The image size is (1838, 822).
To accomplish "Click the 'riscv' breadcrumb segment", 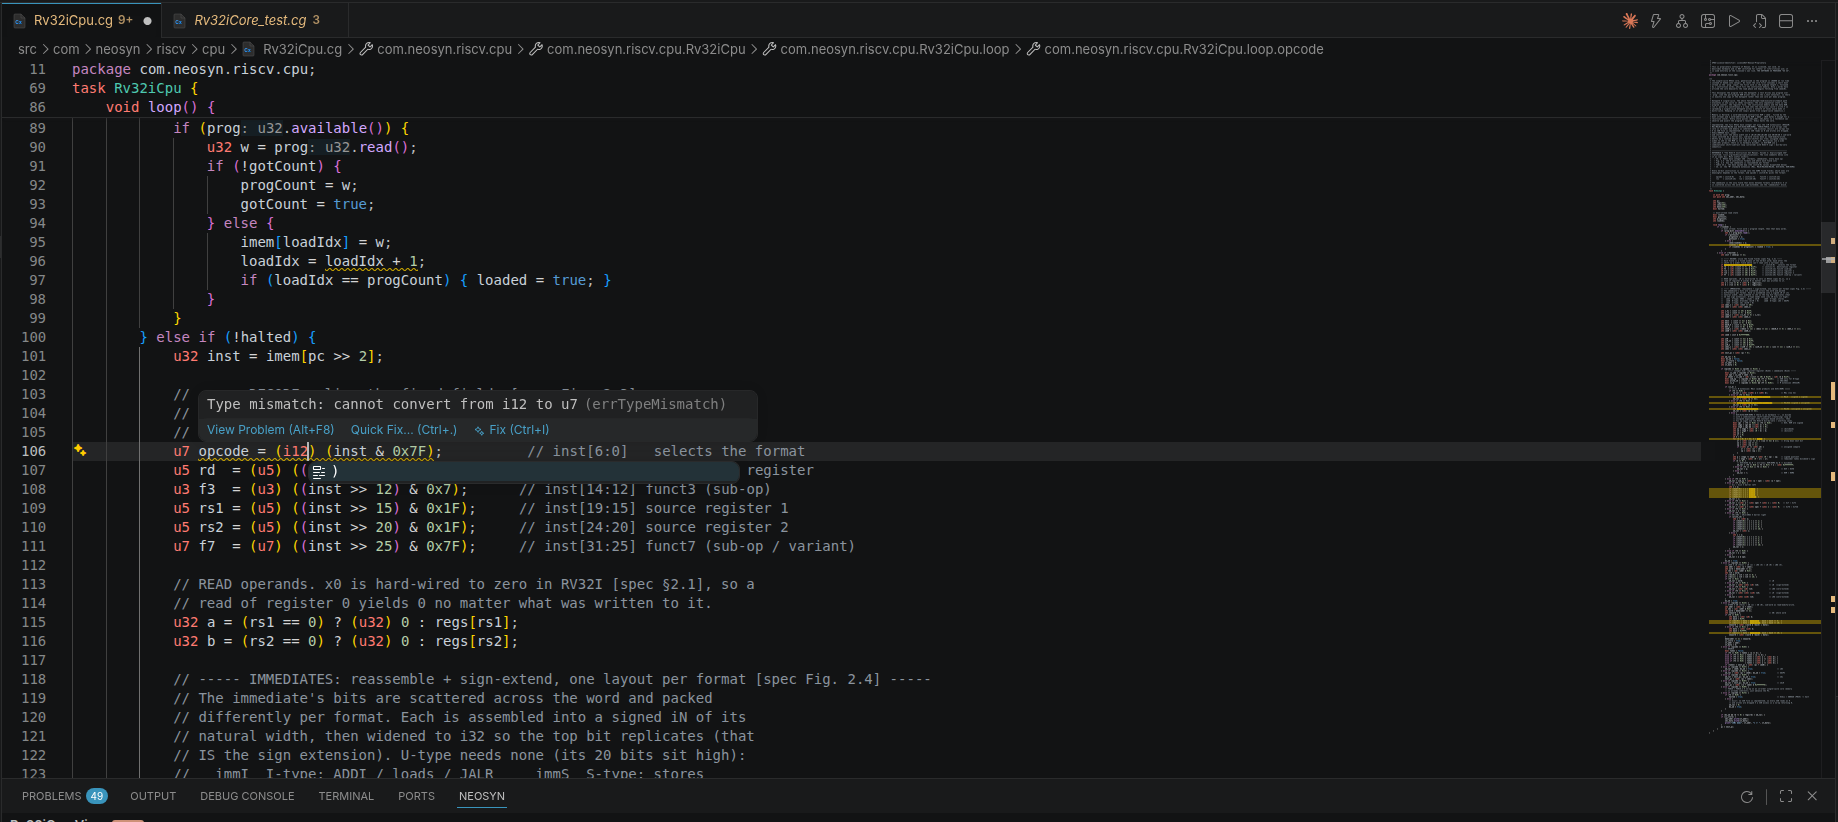I will pyautogui.click(x=171, y=49).
